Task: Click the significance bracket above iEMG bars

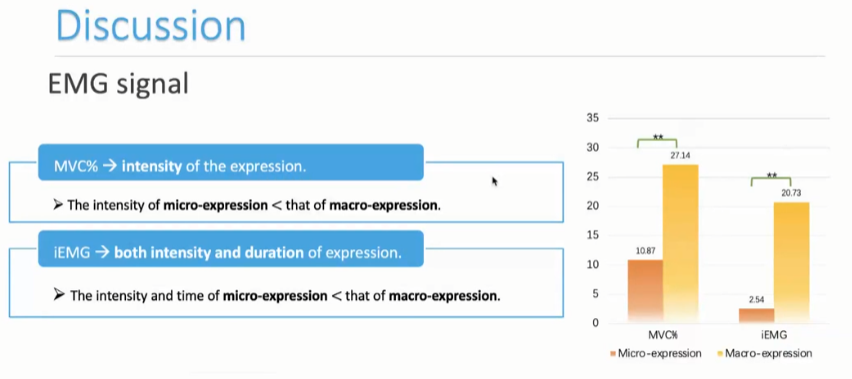Action: (x=771, y=180)
